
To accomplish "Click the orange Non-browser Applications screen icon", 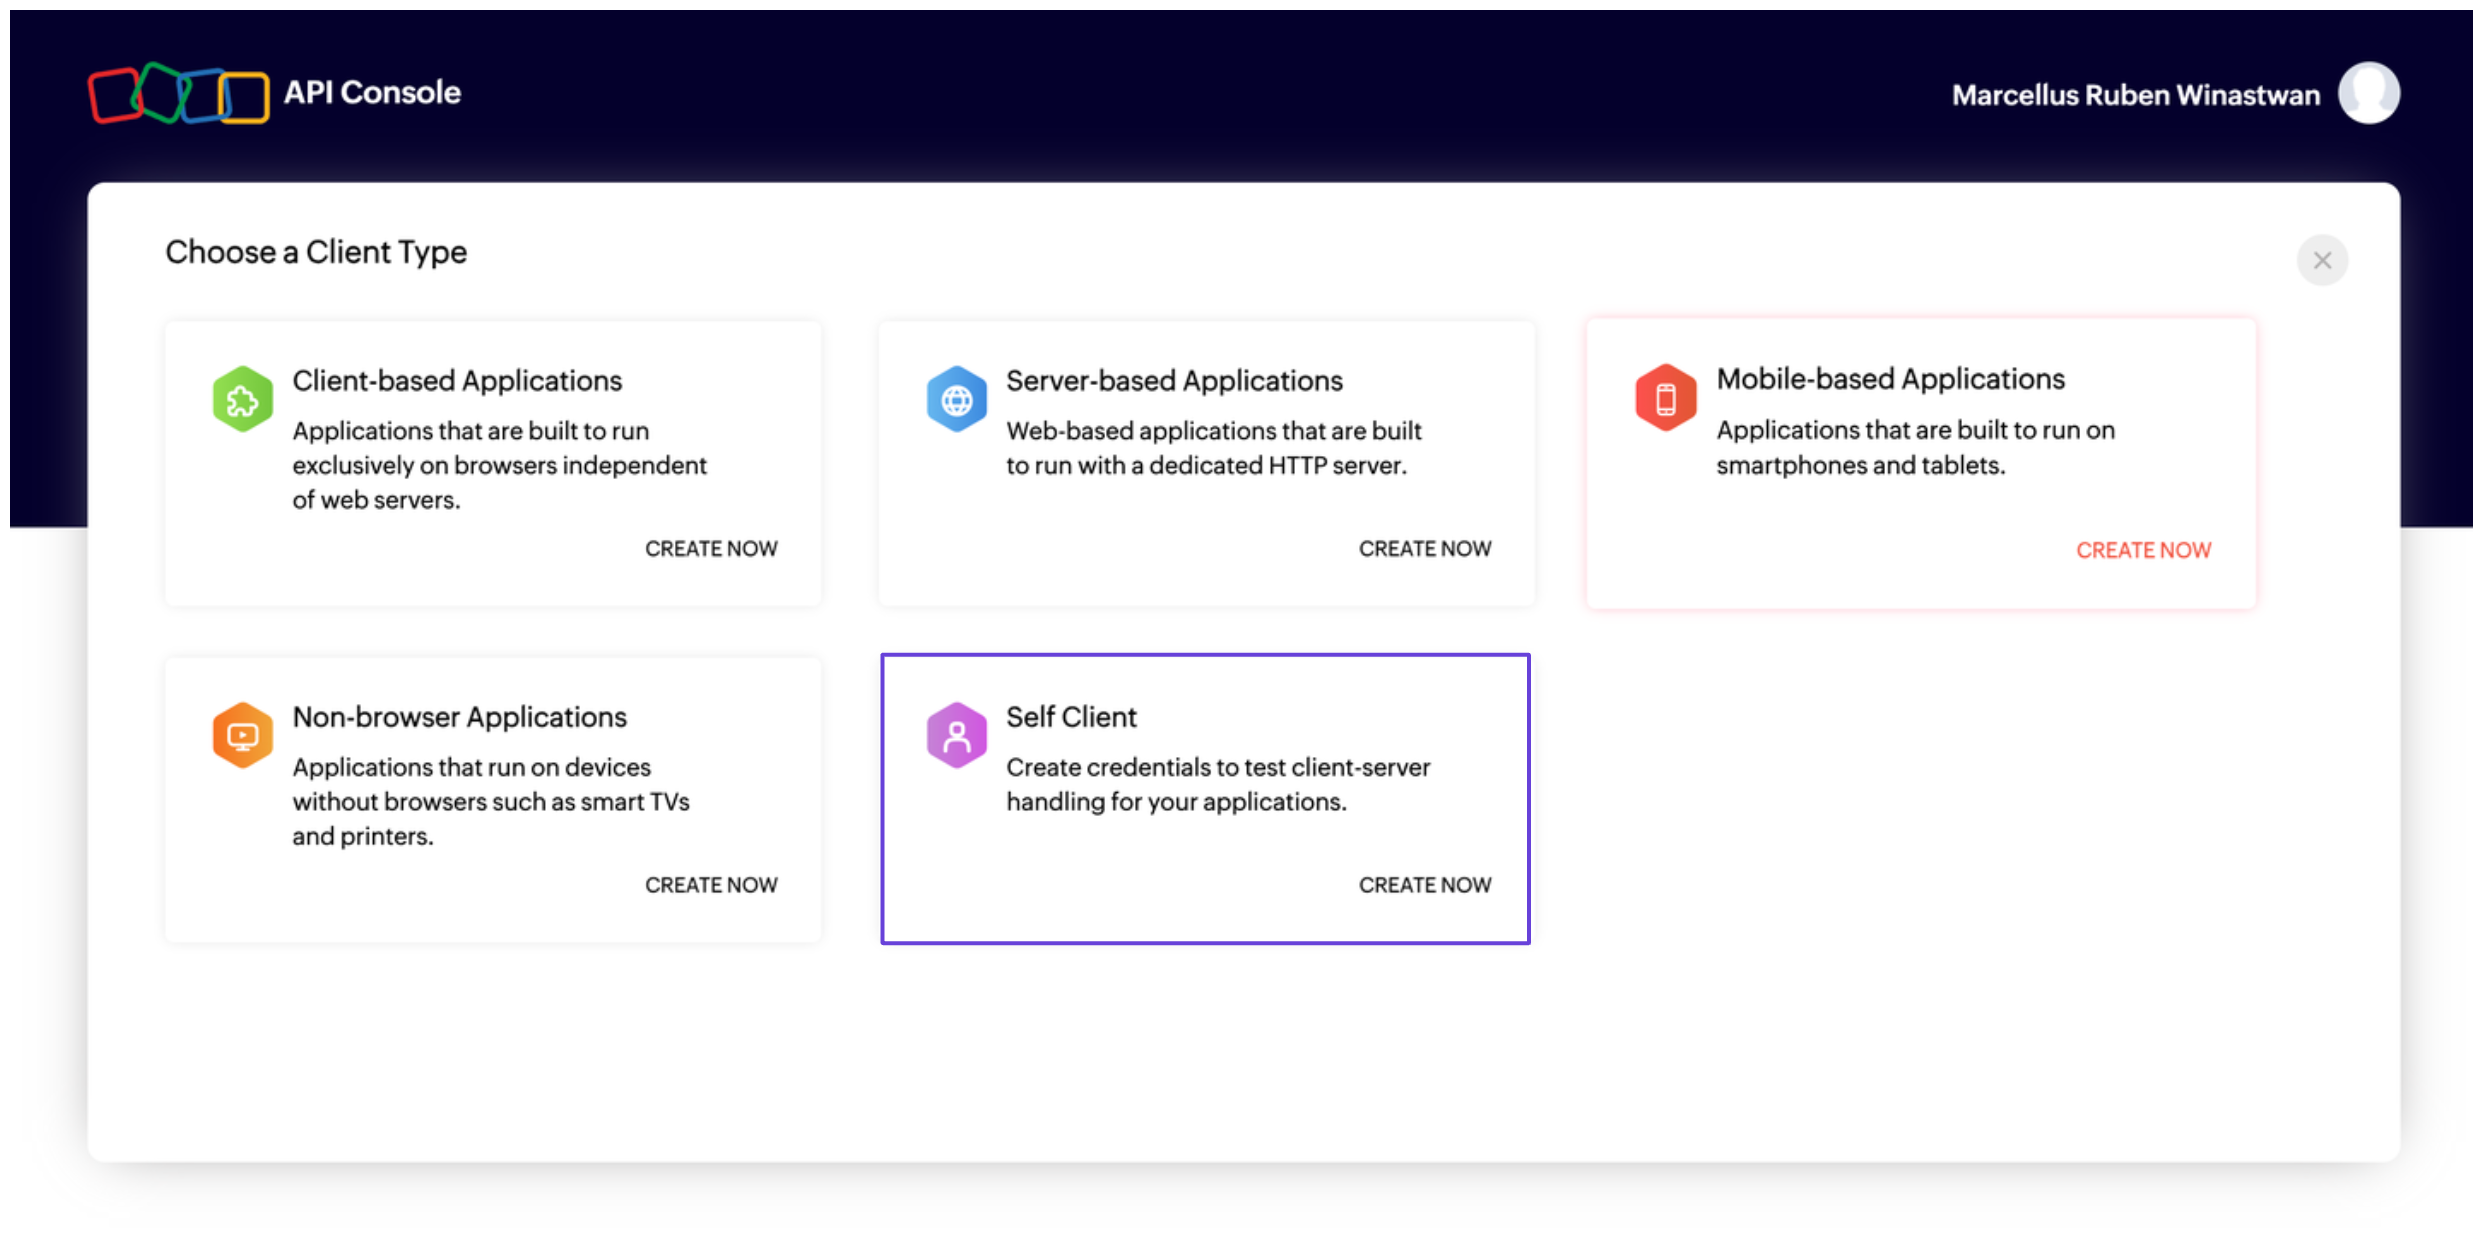I will [242, 735].
